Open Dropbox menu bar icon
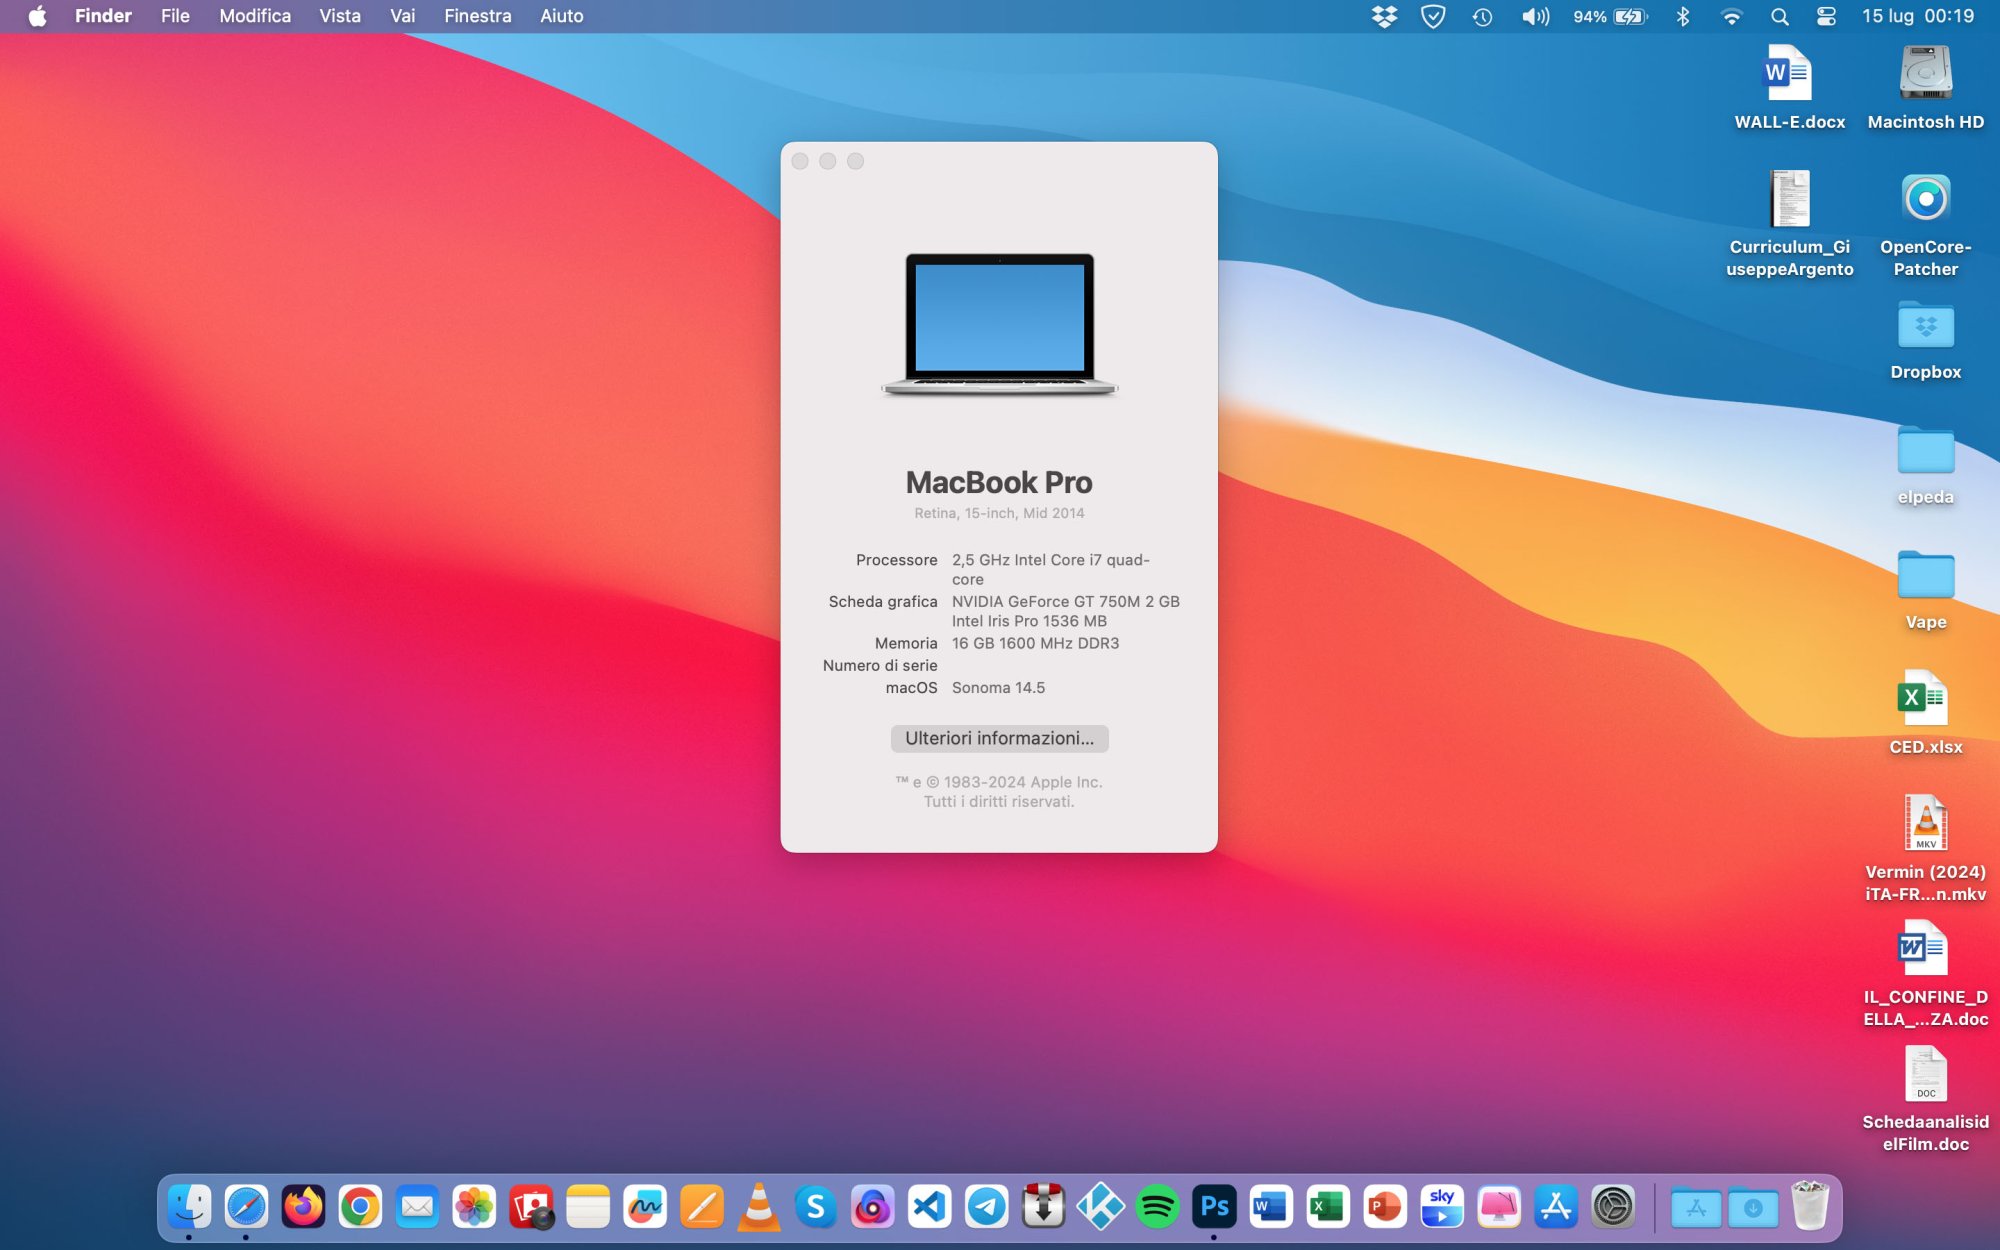 point(1384,16)
